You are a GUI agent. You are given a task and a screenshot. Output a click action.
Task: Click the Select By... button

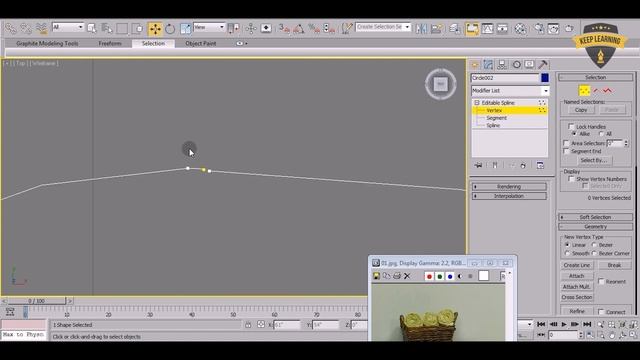(593, 160)
